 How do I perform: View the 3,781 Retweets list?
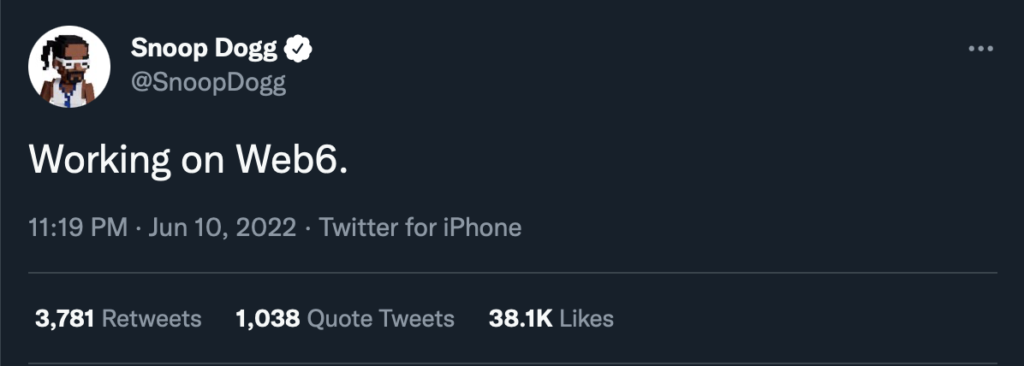pos(118,319)
